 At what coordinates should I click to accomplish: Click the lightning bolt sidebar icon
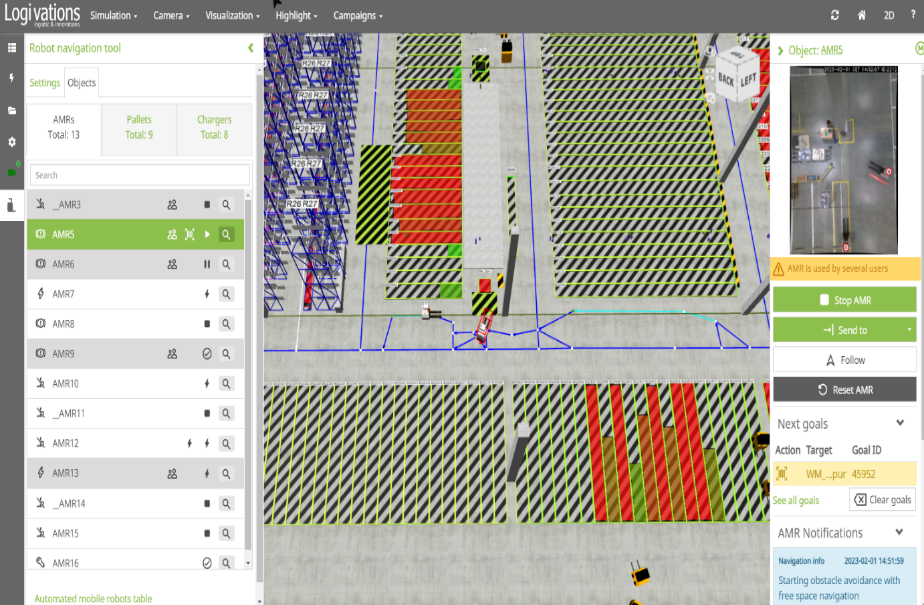coord(12,78)
